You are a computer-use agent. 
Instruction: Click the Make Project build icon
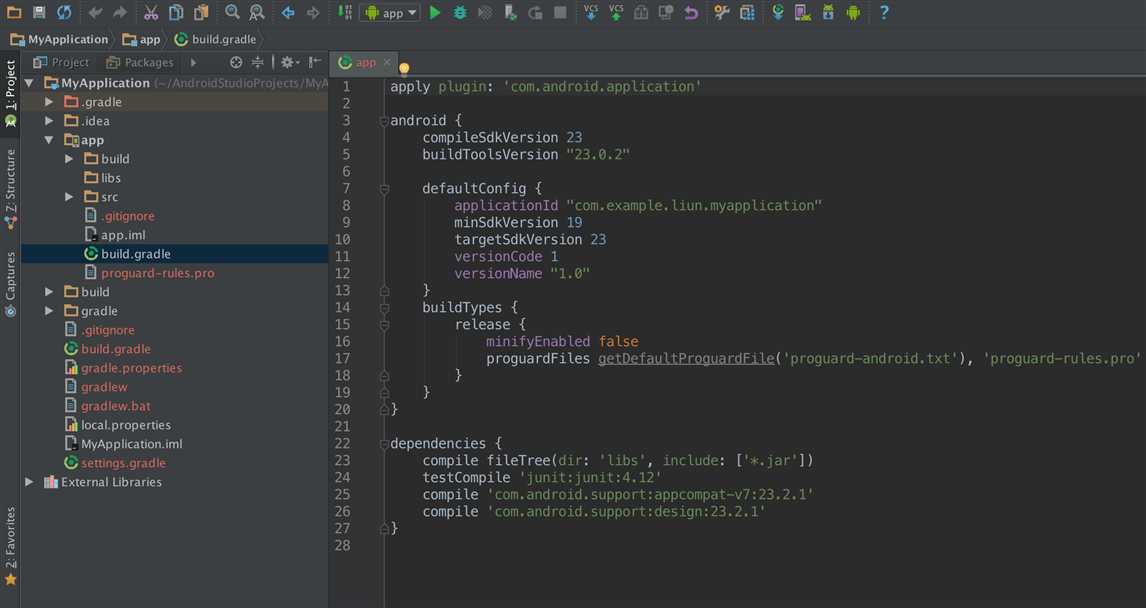pos(344,12)
